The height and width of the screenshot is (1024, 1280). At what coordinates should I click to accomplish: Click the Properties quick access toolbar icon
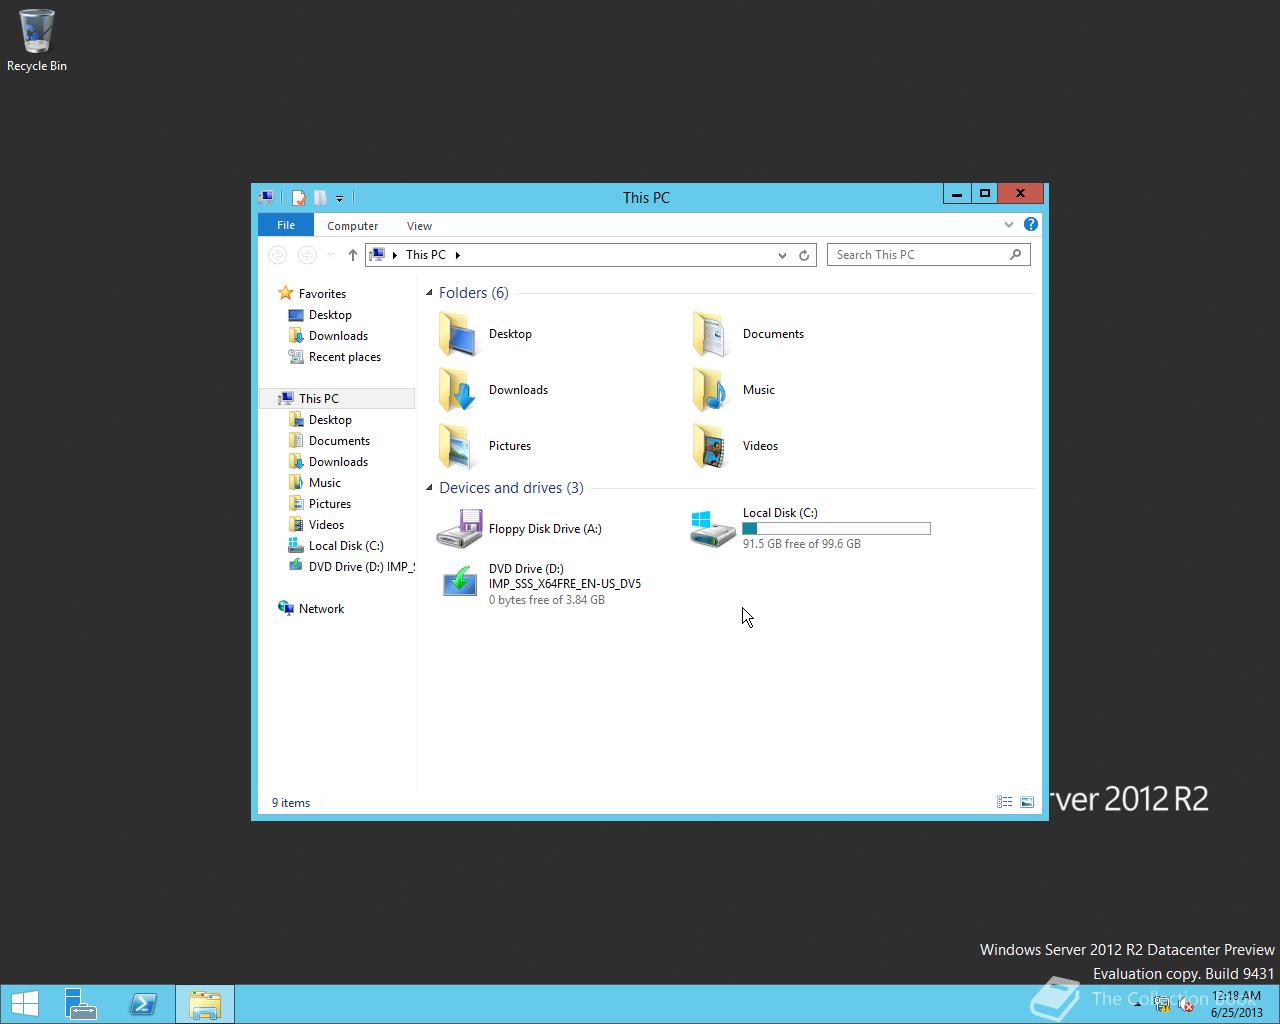point(298,197)
